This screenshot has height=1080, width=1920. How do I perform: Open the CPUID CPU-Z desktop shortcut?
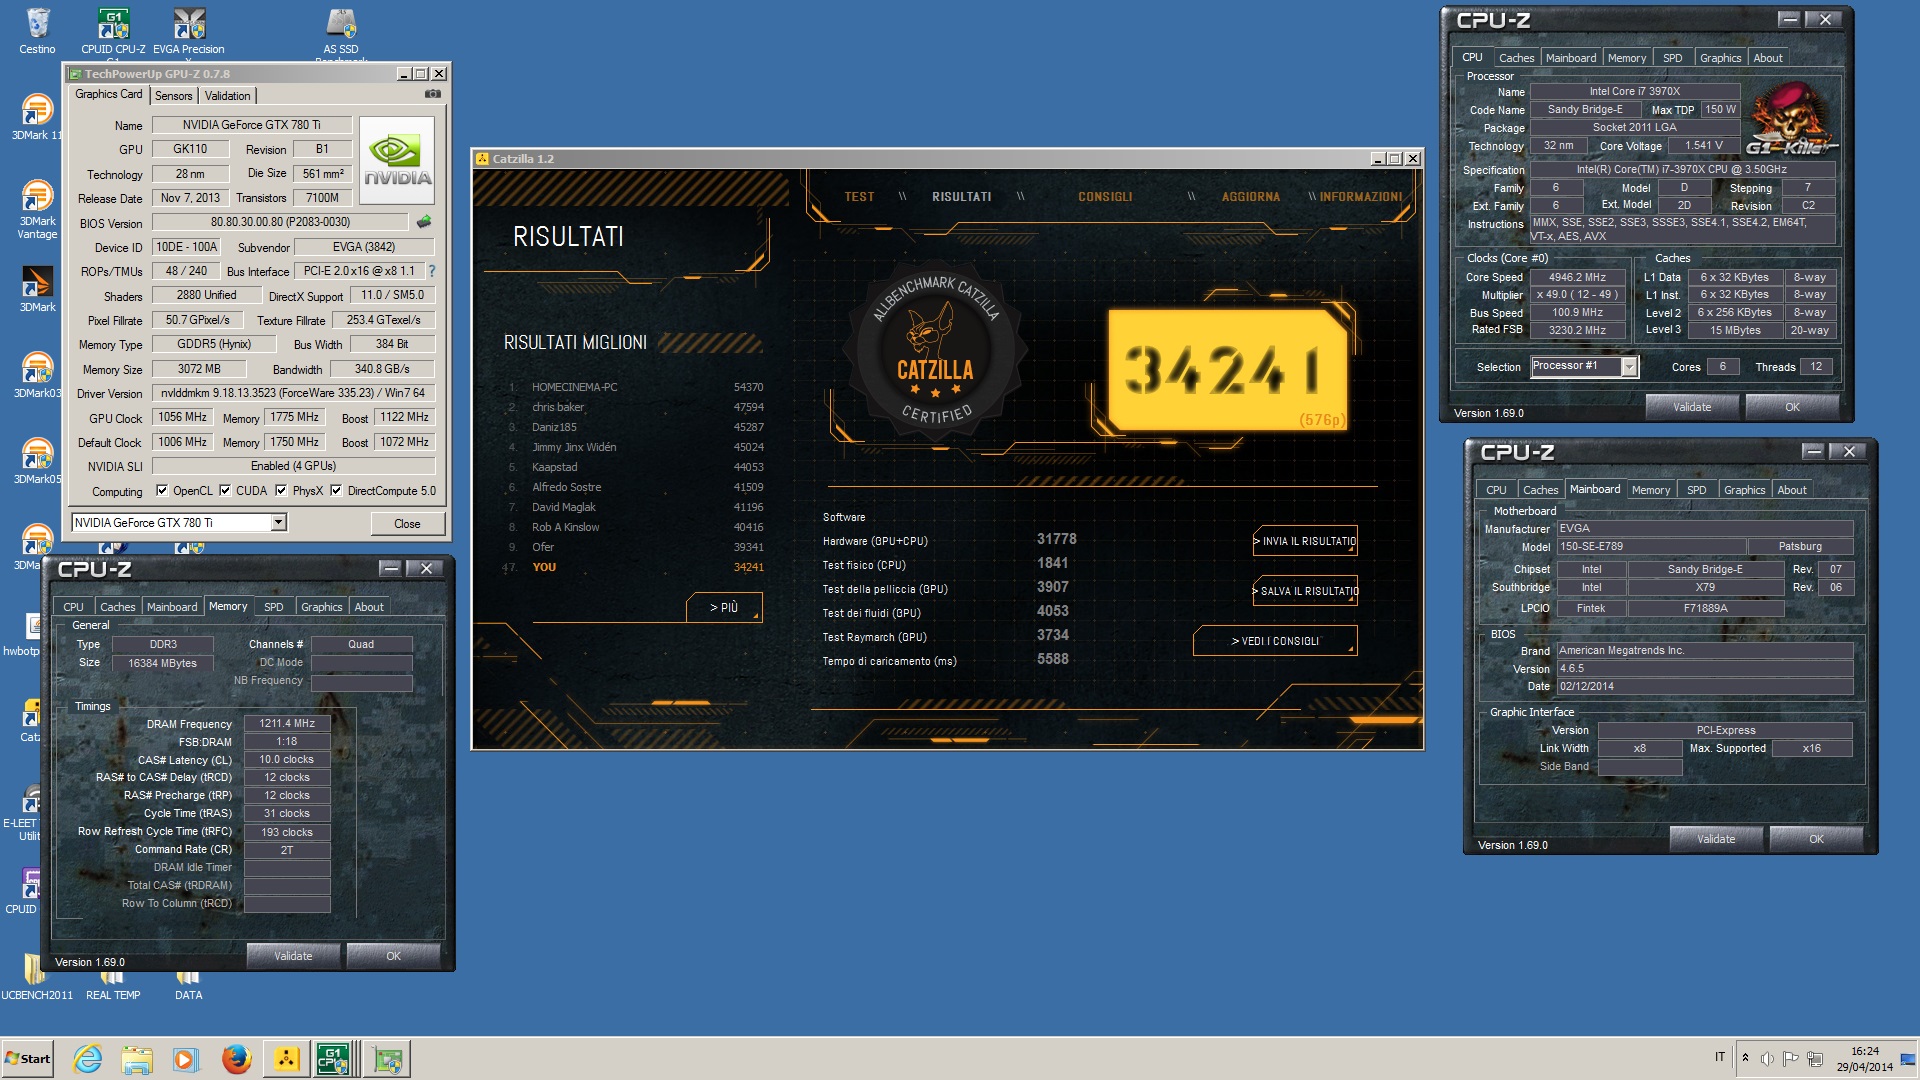pos(113,30)
